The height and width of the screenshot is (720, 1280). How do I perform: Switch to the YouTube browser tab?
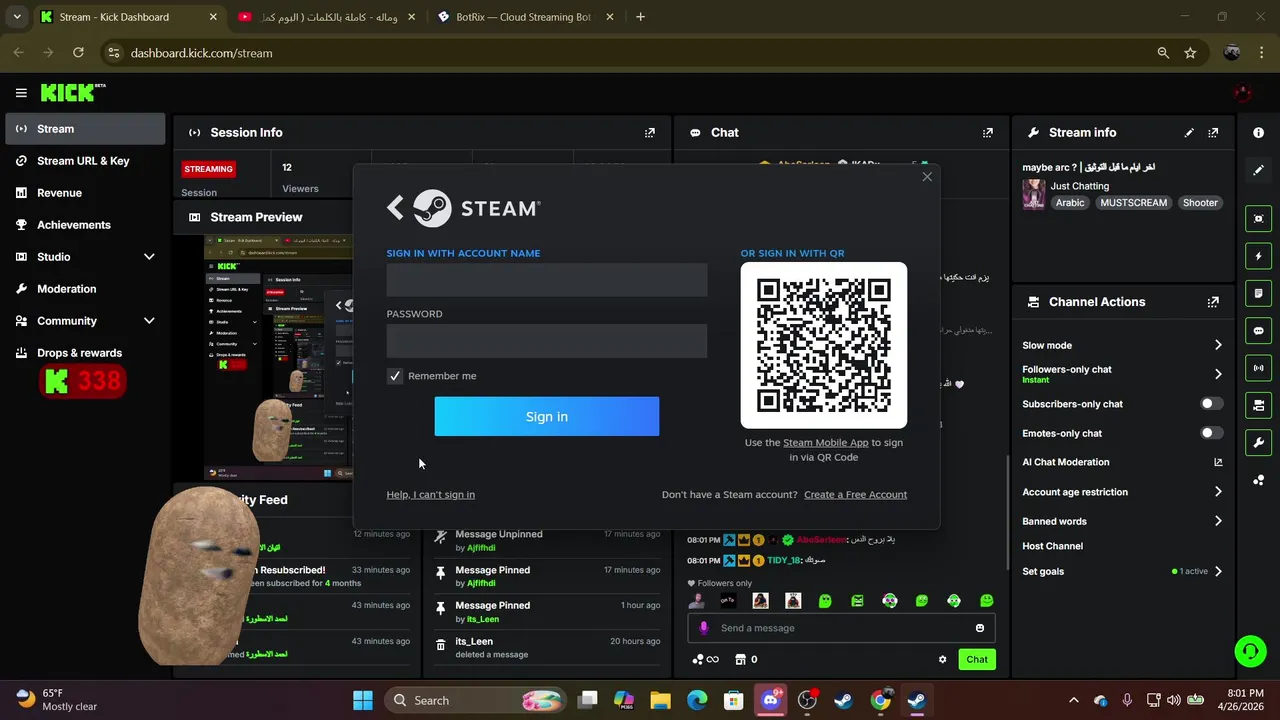[326, 17]
